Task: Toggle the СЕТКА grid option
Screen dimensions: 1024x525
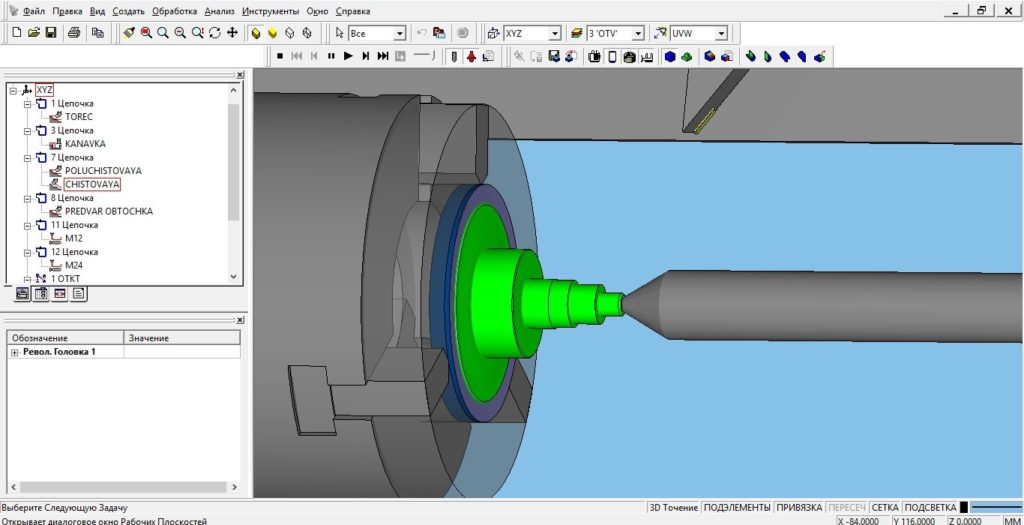Action: pos(883,508)
